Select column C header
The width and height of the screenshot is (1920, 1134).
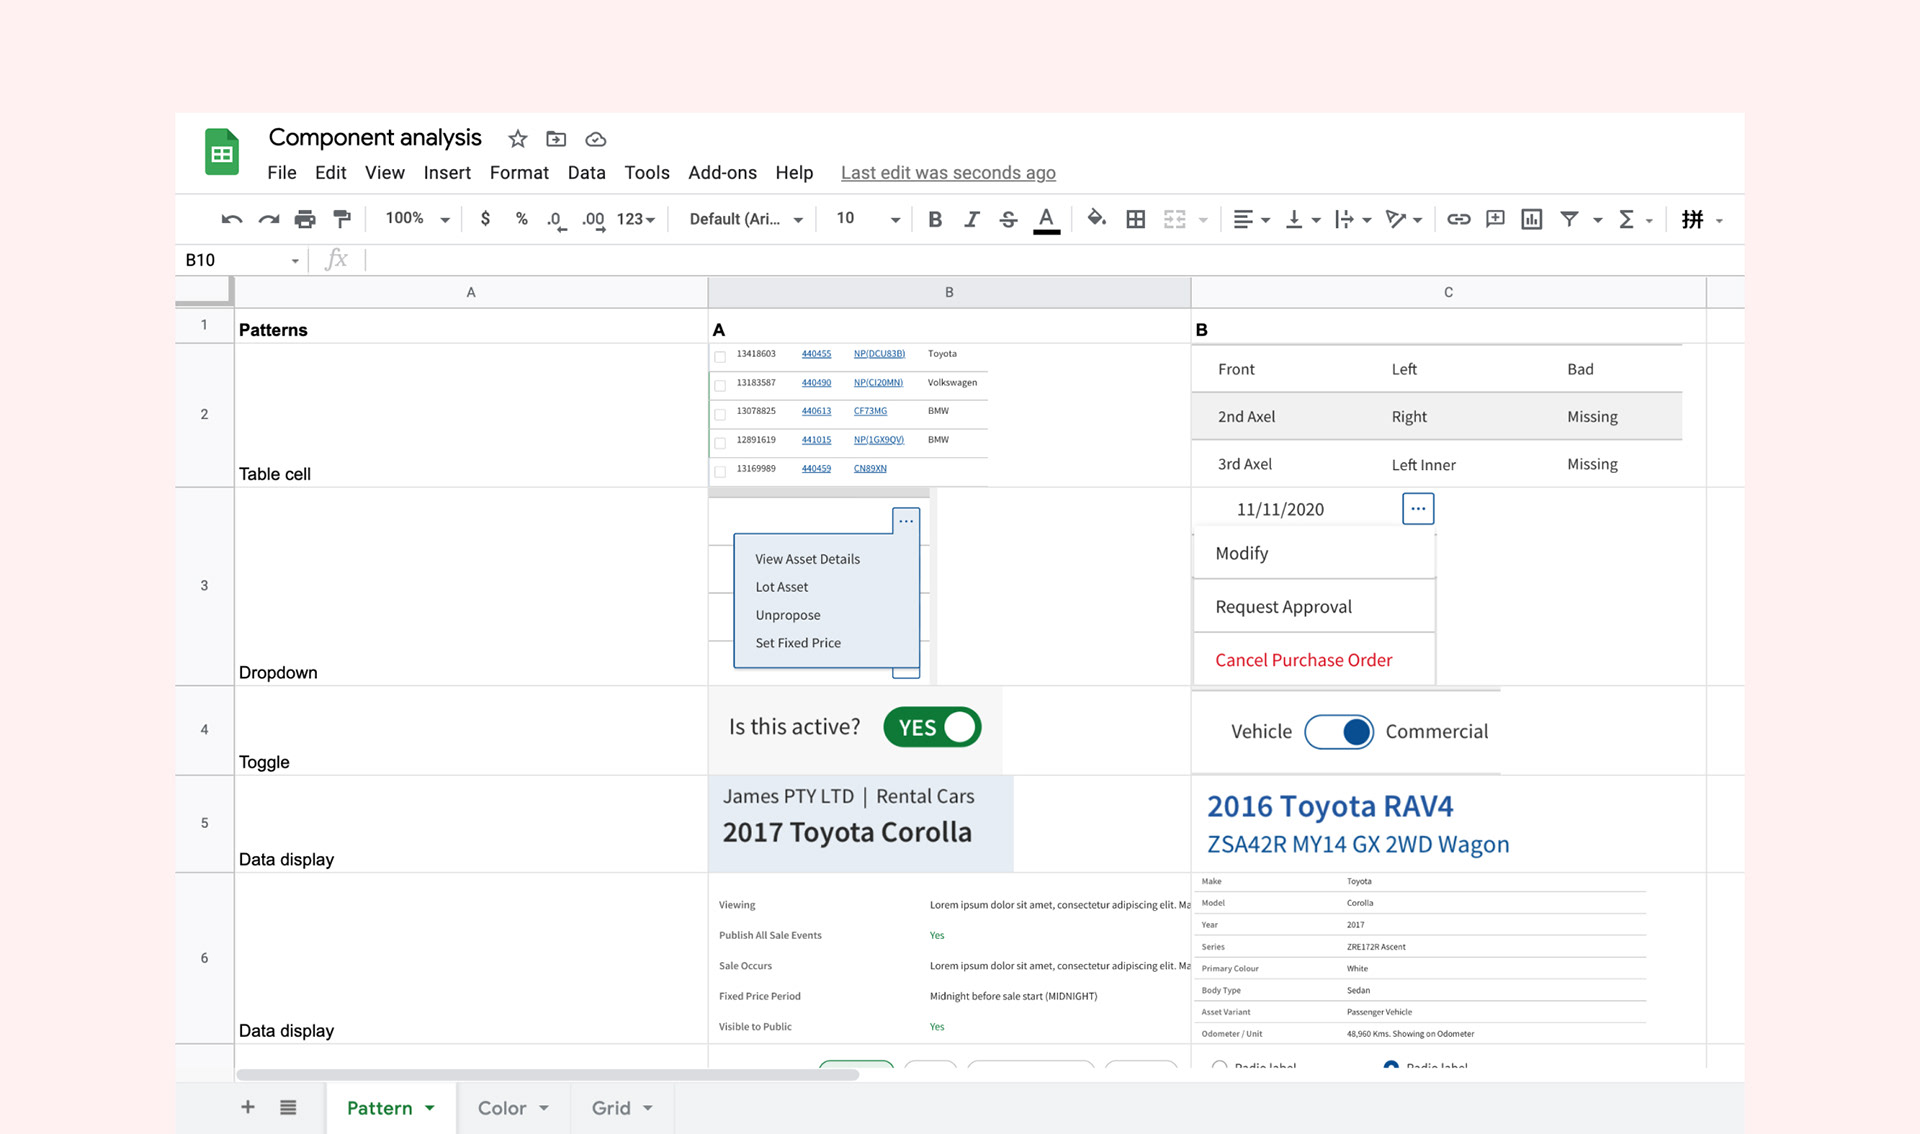click(x=1448, y=292)
